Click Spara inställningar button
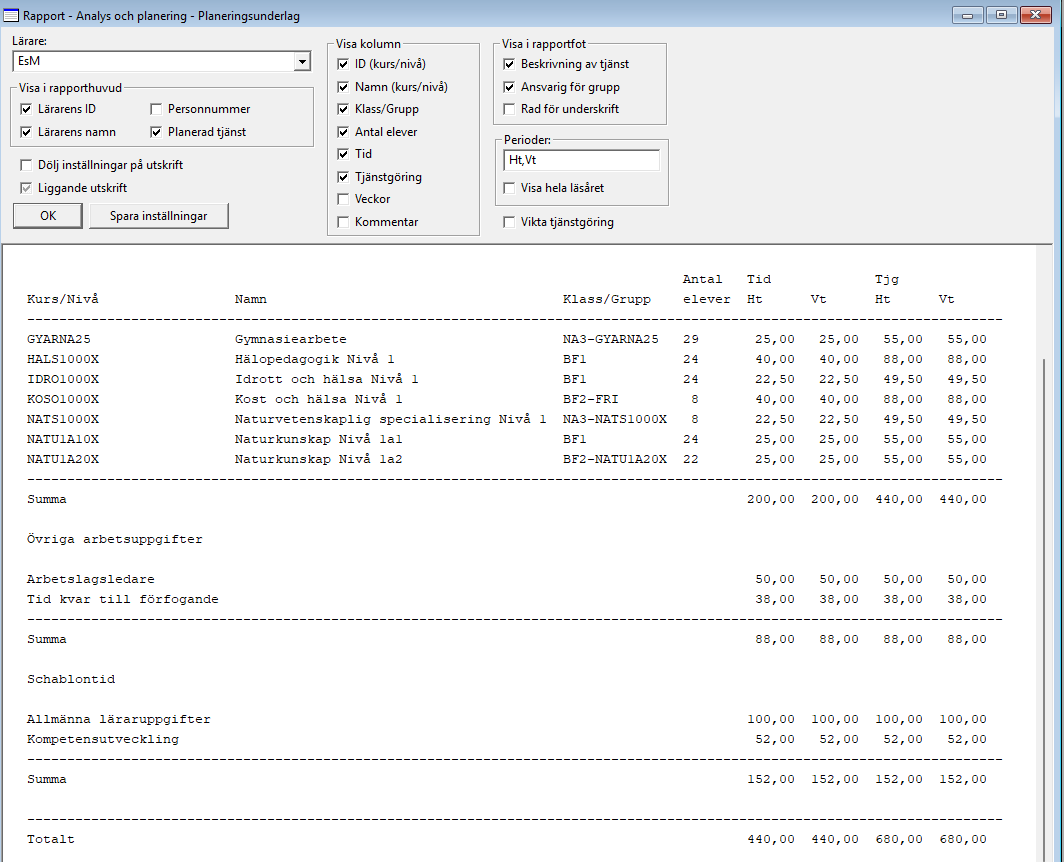The height and width of the screenshot is (862, 1064). click(x=159, y=216)
